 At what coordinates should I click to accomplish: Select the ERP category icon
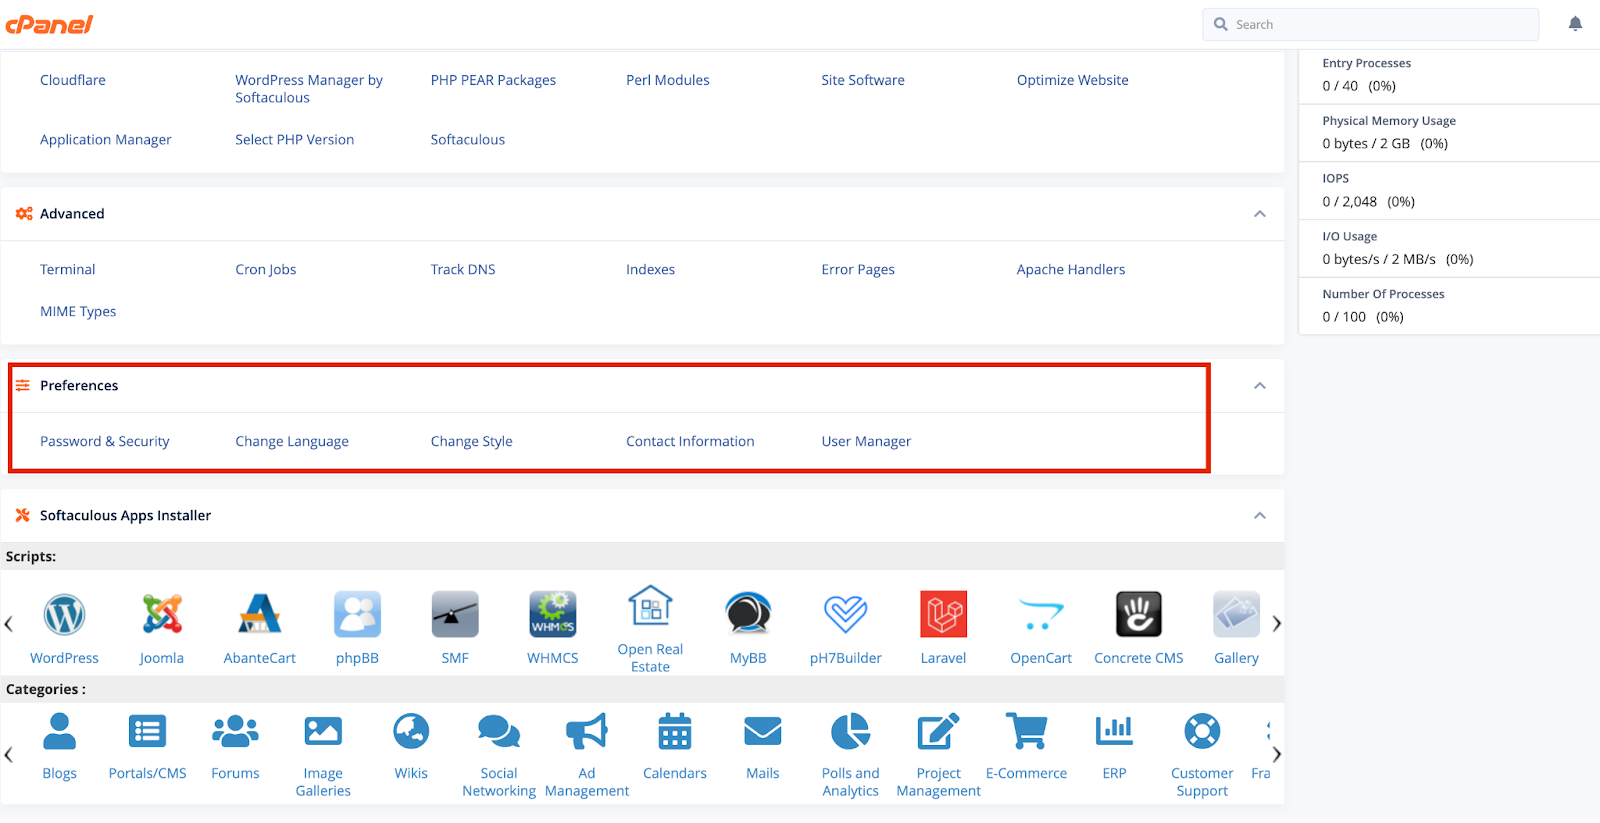tap(1115, 732)
